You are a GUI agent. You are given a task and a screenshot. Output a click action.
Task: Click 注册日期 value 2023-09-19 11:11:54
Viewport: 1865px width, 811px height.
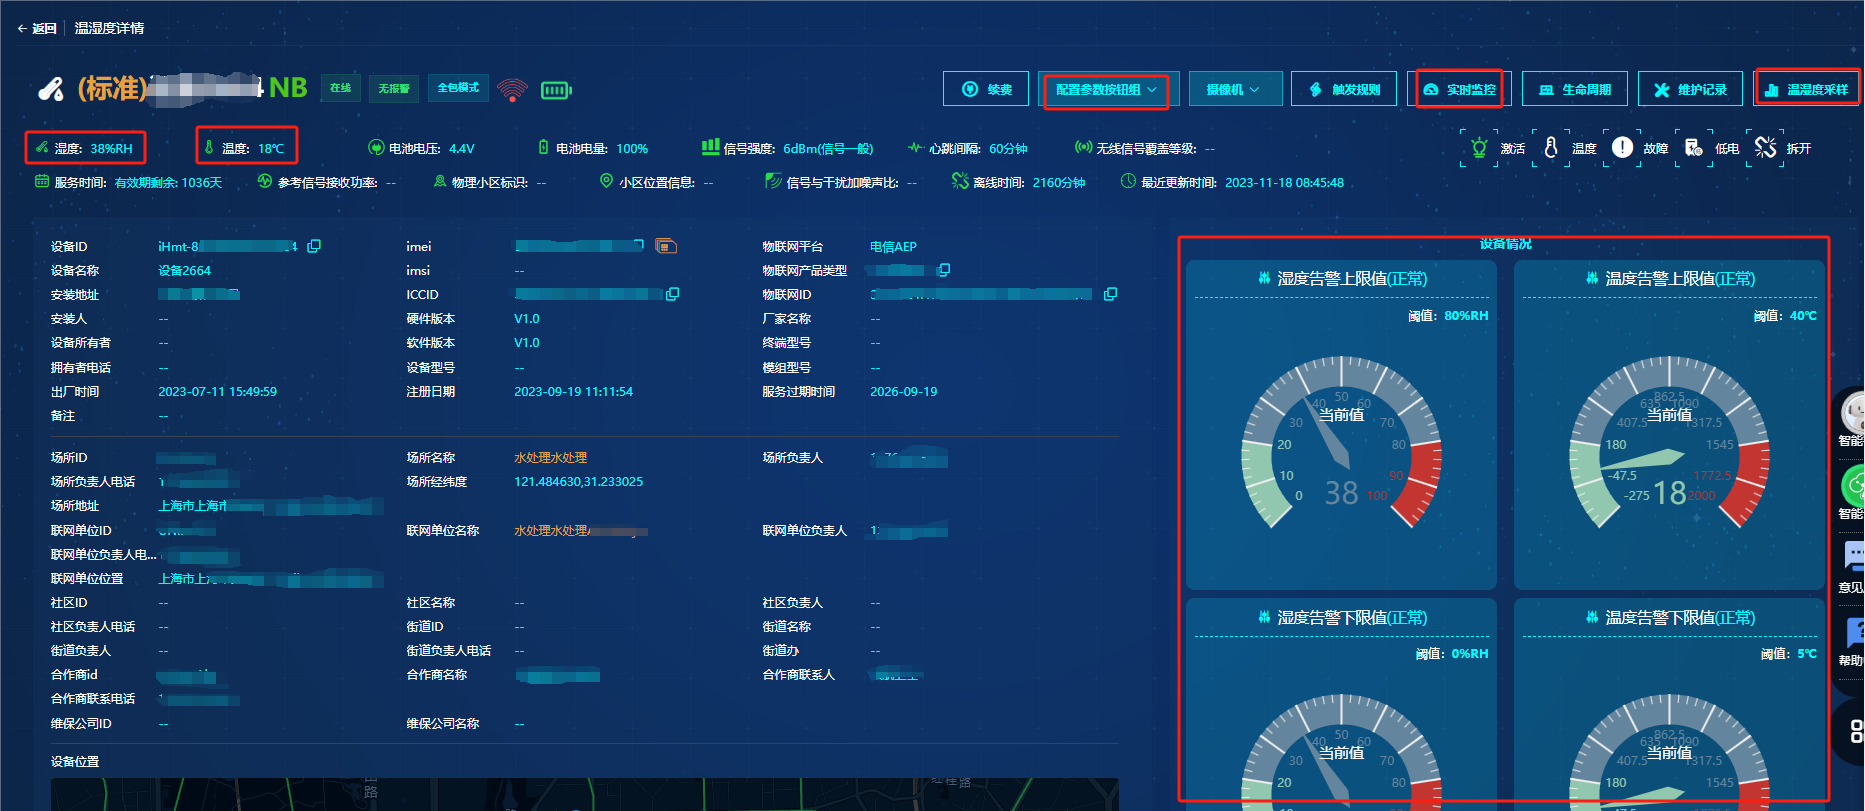(x=573, y=392)
